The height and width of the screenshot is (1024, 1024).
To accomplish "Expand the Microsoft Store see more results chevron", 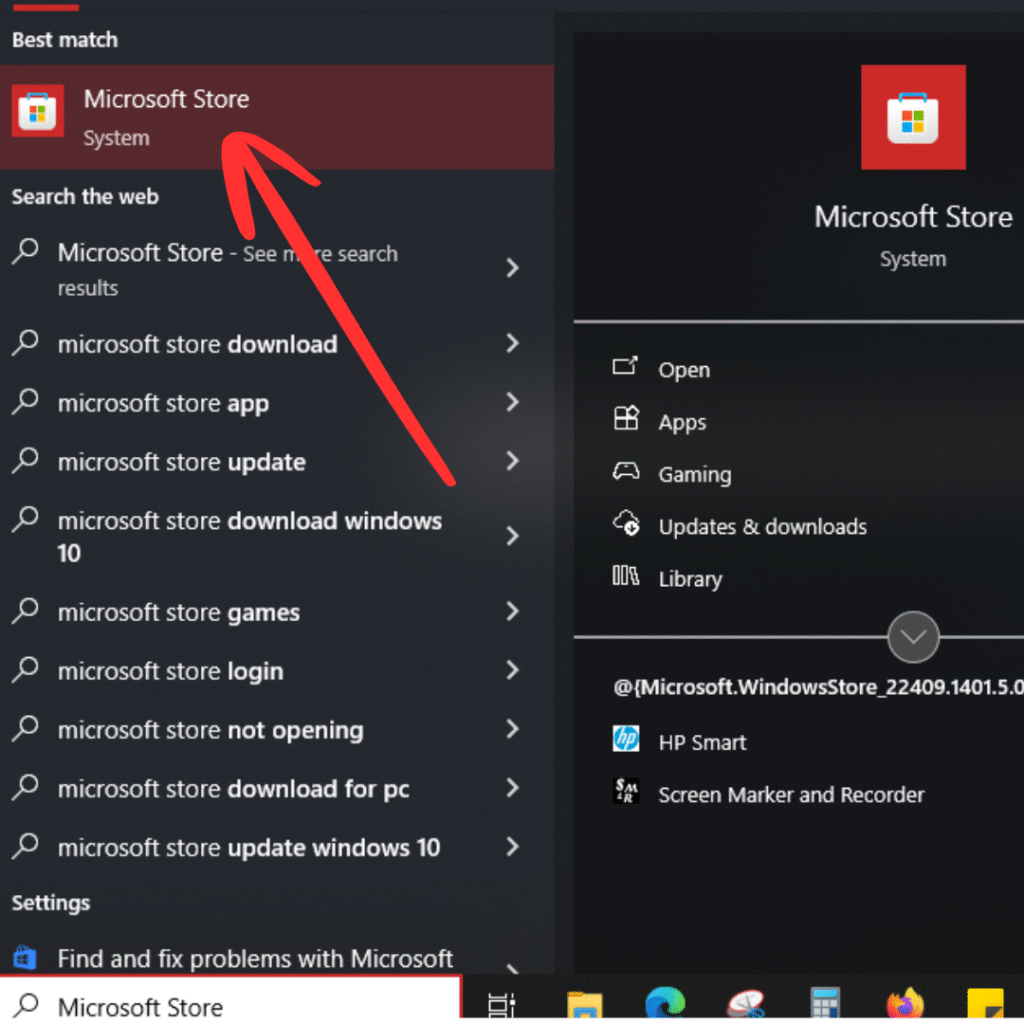I will coord(513,268).
